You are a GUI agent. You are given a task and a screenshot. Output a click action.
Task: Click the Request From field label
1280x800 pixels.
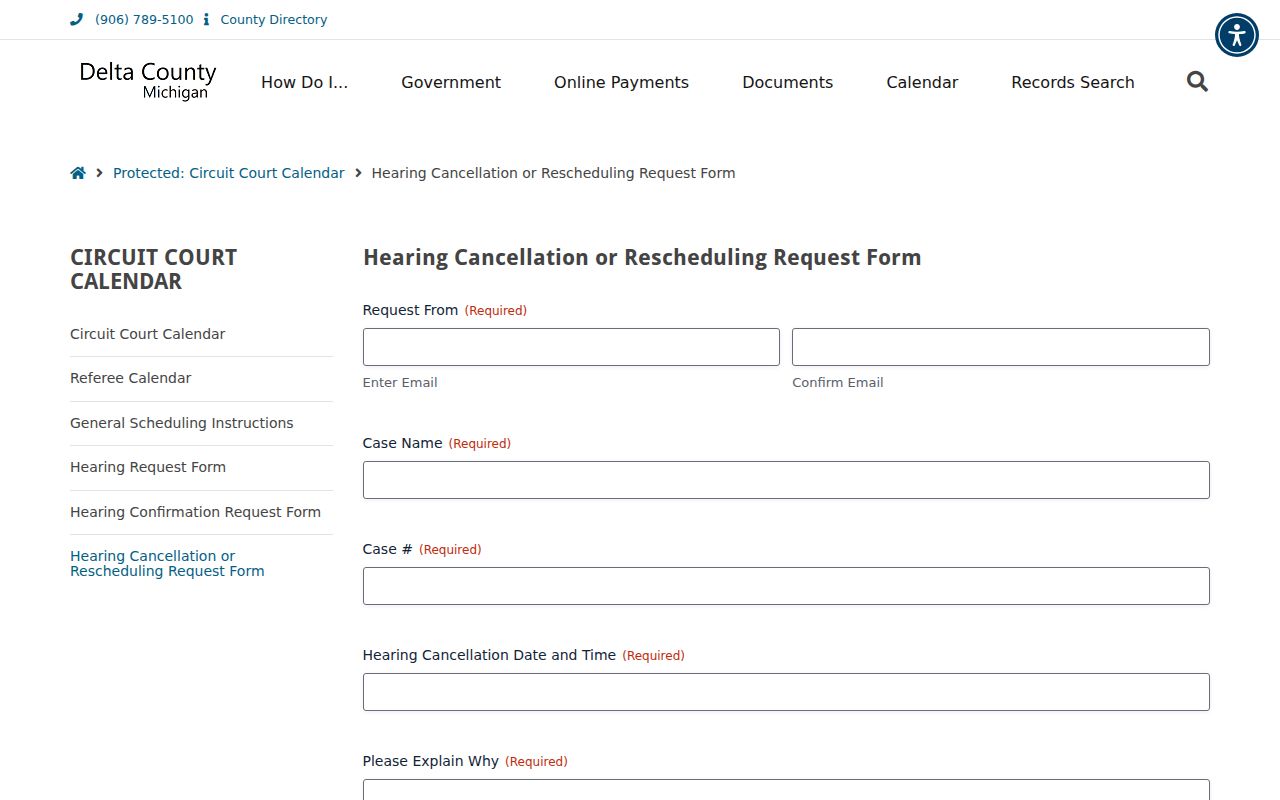(x=410, y=310)
